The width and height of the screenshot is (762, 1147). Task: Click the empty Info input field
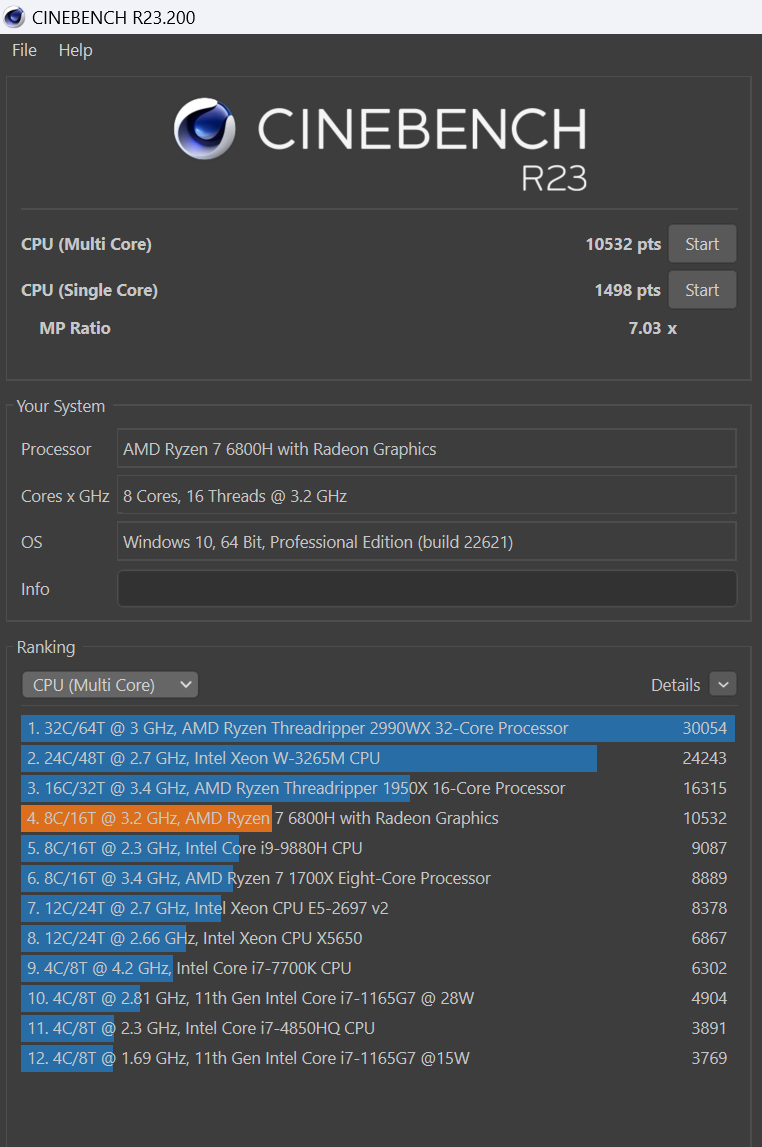tap(427, 589)
